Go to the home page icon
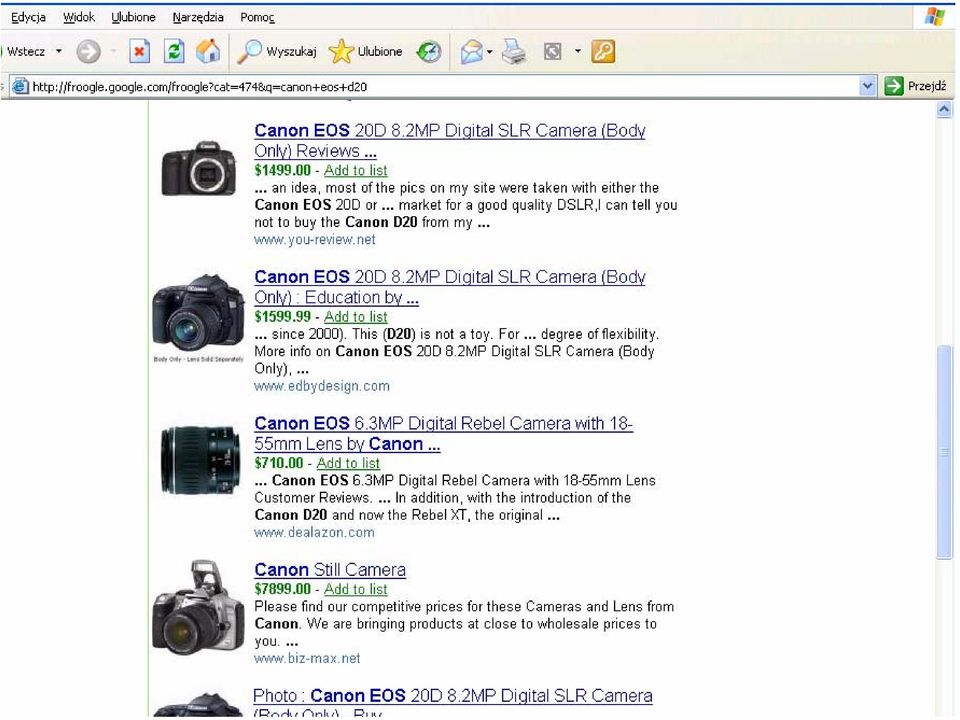 (208, 51)
